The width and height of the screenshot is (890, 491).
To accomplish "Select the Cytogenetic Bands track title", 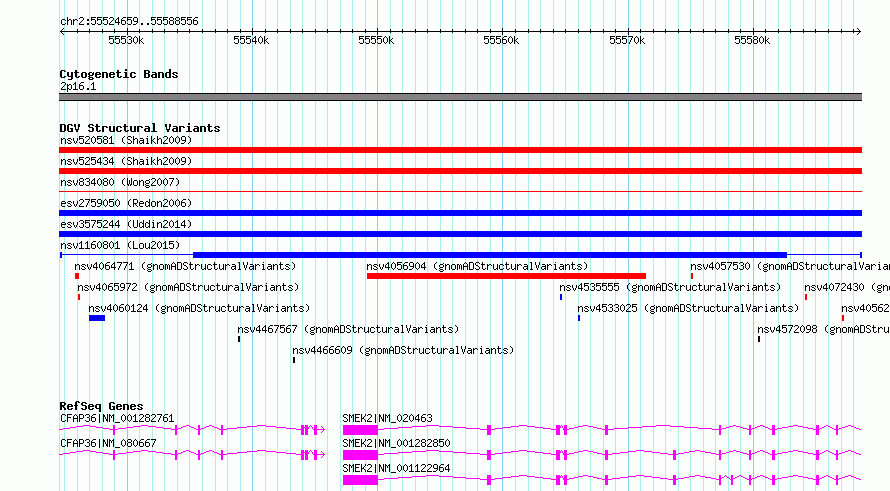I will click(x=119, y=74).
